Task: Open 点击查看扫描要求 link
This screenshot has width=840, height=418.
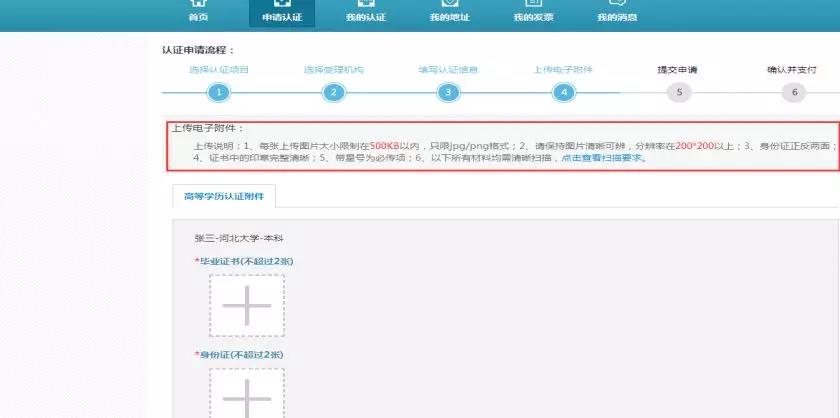Action: tap(601, 159)
